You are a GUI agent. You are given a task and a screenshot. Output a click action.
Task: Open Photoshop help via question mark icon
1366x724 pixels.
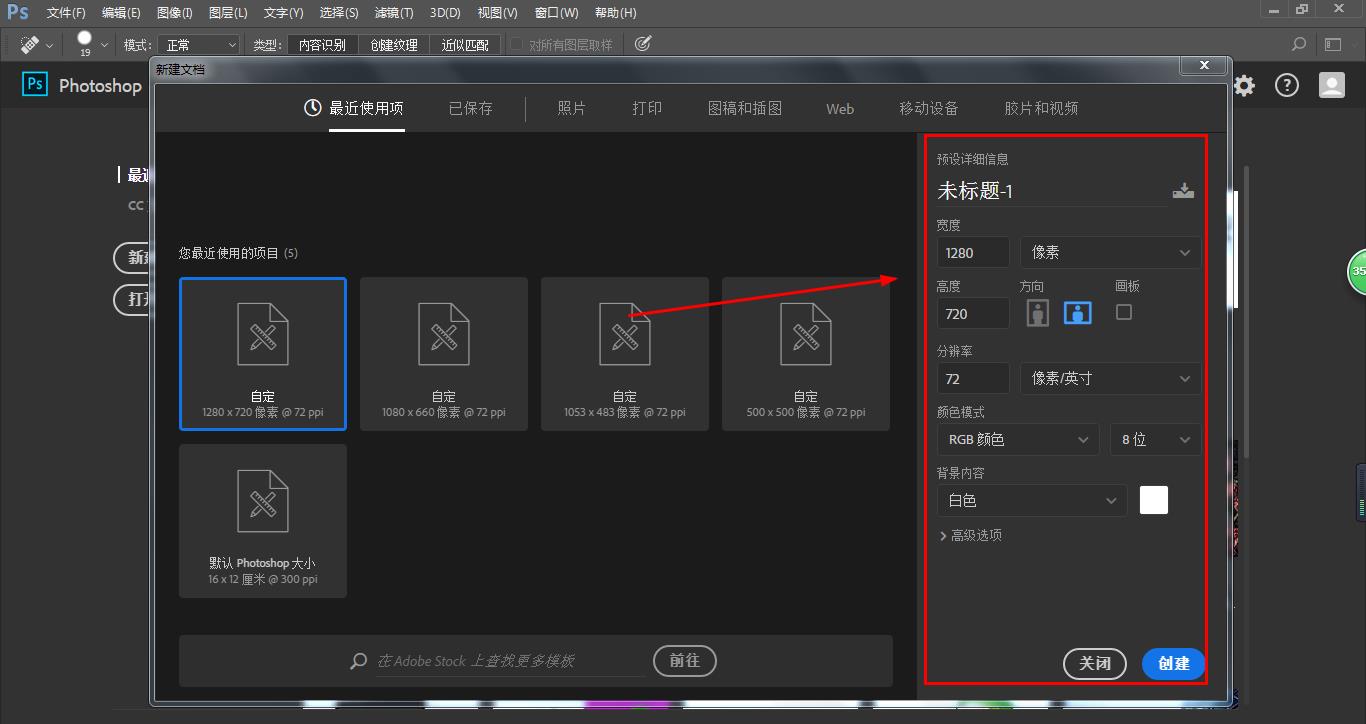click(1286, 85)
